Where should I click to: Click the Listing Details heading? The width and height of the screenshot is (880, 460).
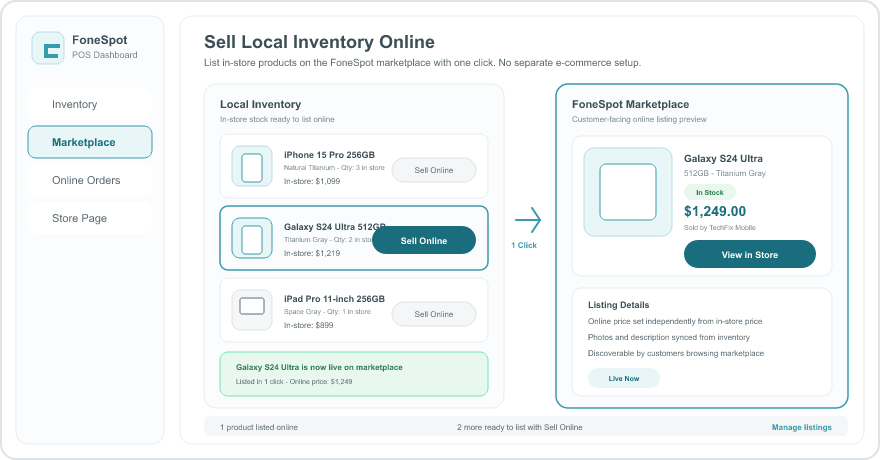(x=618, y=305)
